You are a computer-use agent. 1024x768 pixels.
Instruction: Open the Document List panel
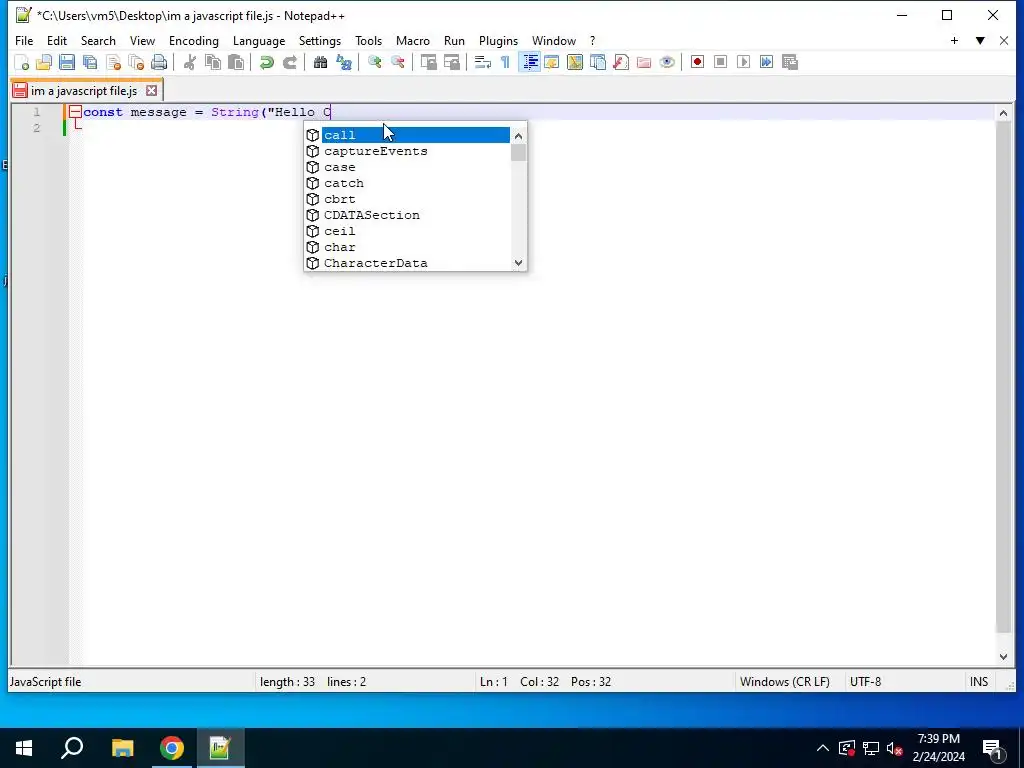(598, 62)
